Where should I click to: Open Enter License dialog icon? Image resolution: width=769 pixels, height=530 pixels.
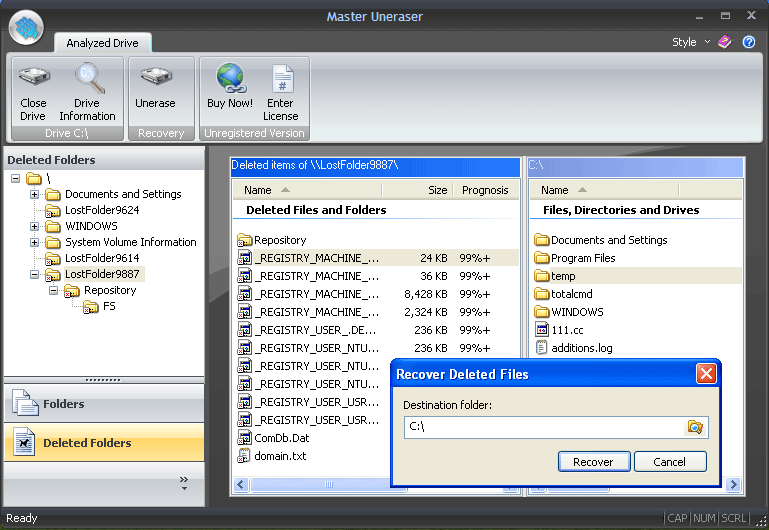coord(283,78)
